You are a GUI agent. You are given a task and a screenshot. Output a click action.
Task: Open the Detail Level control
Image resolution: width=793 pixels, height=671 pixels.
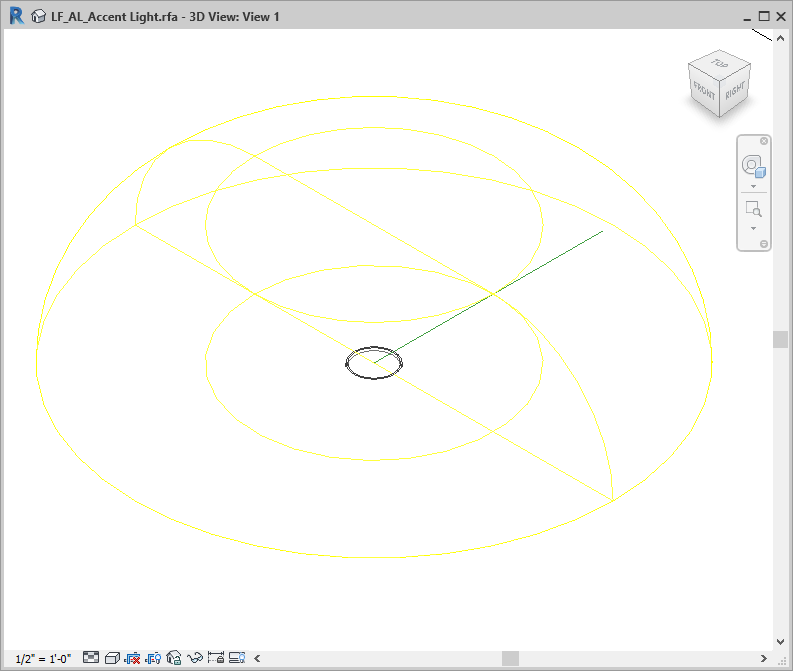point(91,657)
